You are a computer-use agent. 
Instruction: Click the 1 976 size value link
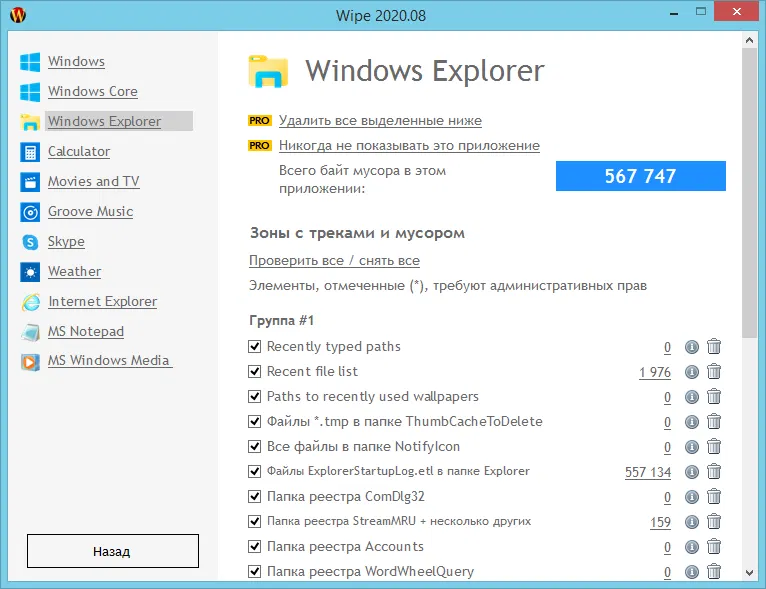click(655, 373)
